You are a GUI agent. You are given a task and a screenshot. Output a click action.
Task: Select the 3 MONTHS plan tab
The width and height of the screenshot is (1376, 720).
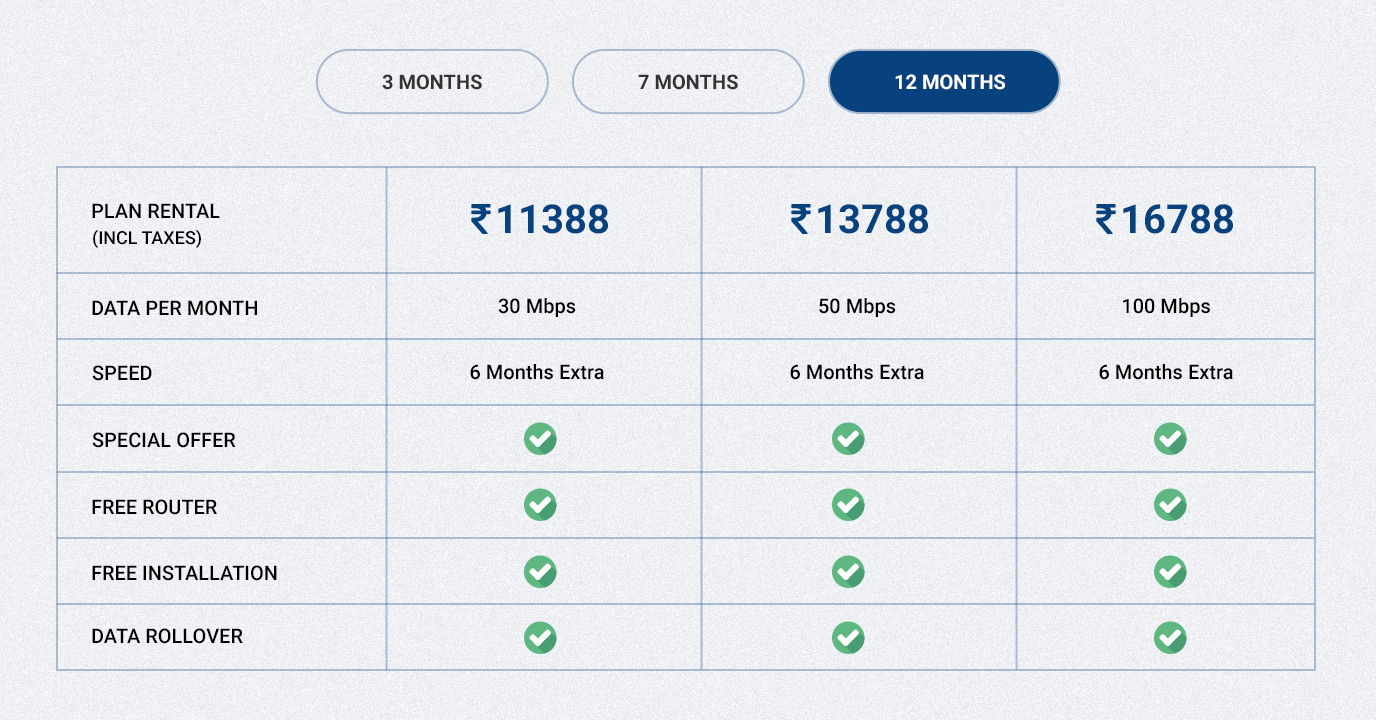pos(432,82)
